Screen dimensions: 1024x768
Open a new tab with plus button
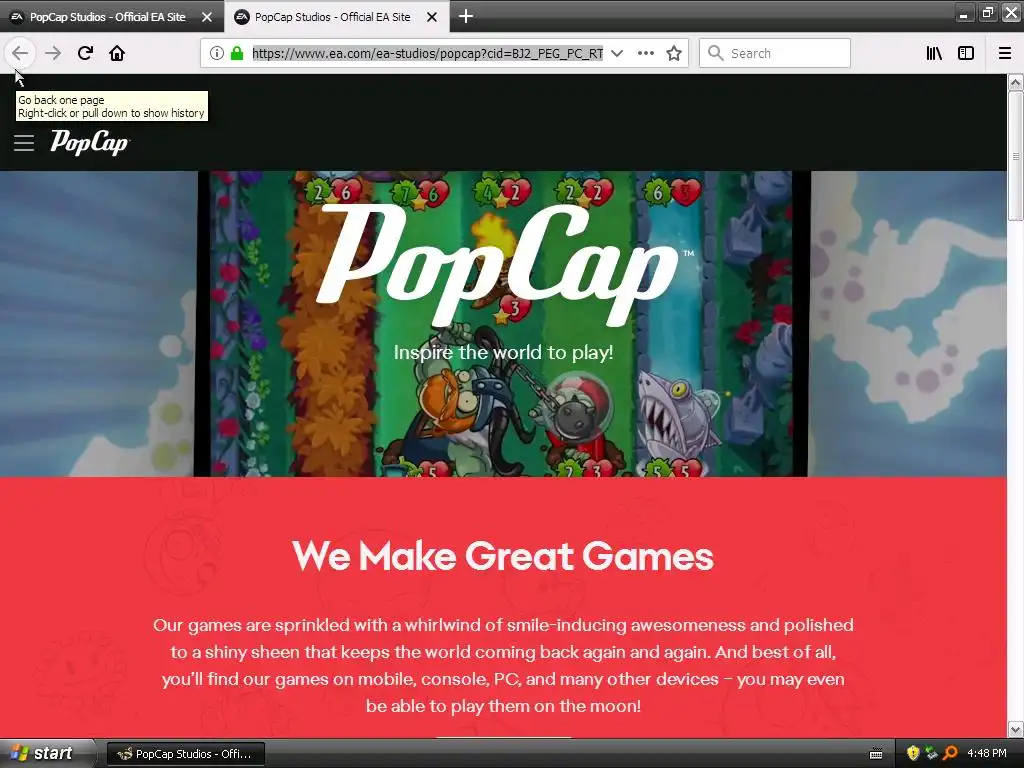click(466, 16)
